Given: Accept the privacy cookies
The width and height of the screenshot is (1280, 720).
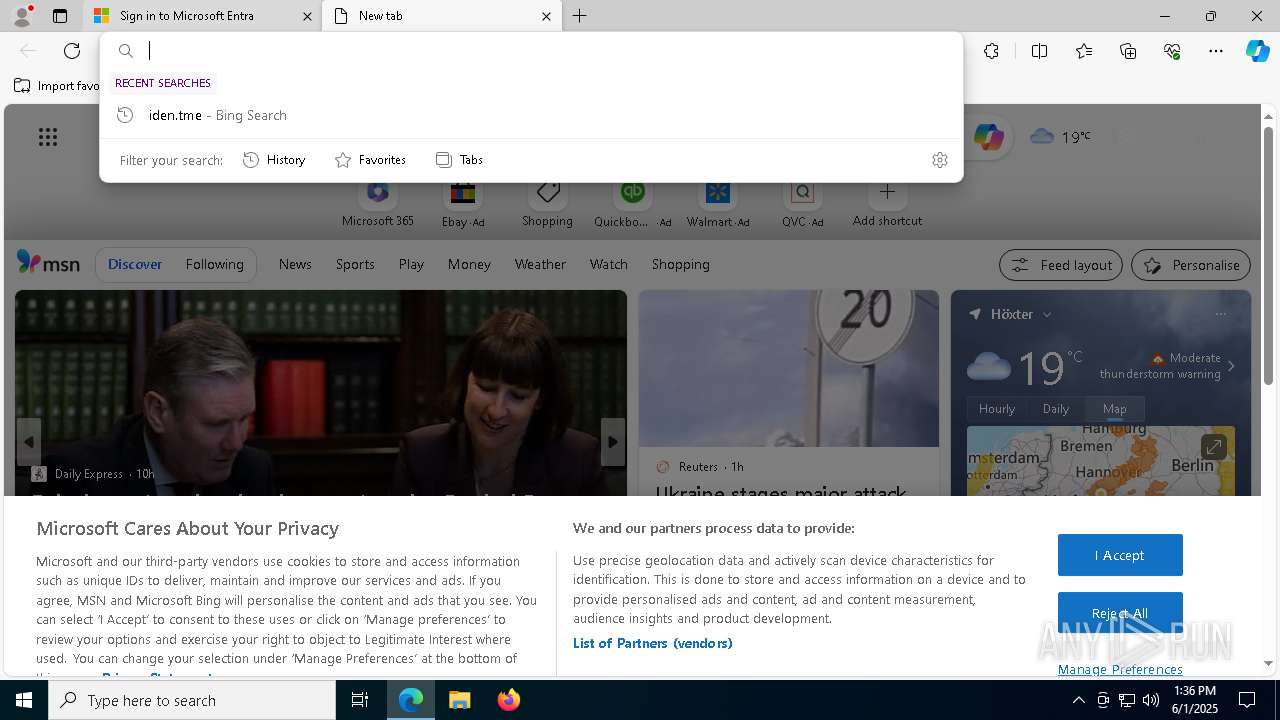Looking at the screenshot, I should pos(1120,555).
